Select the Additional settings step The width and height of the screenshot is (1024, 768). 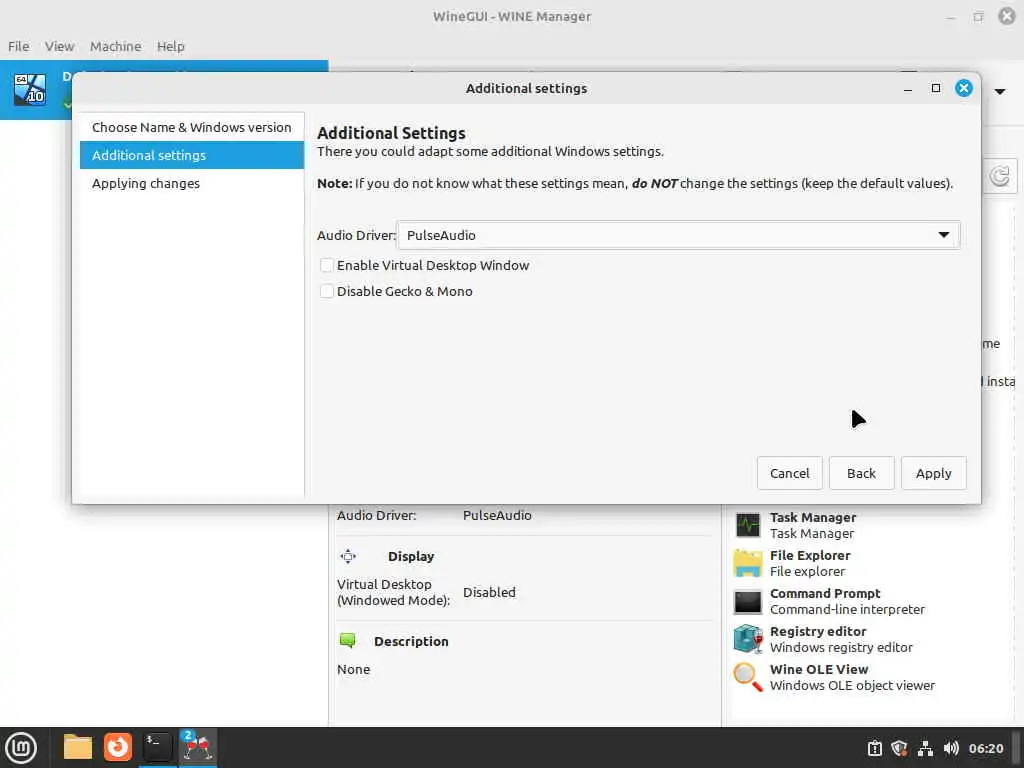192,155
